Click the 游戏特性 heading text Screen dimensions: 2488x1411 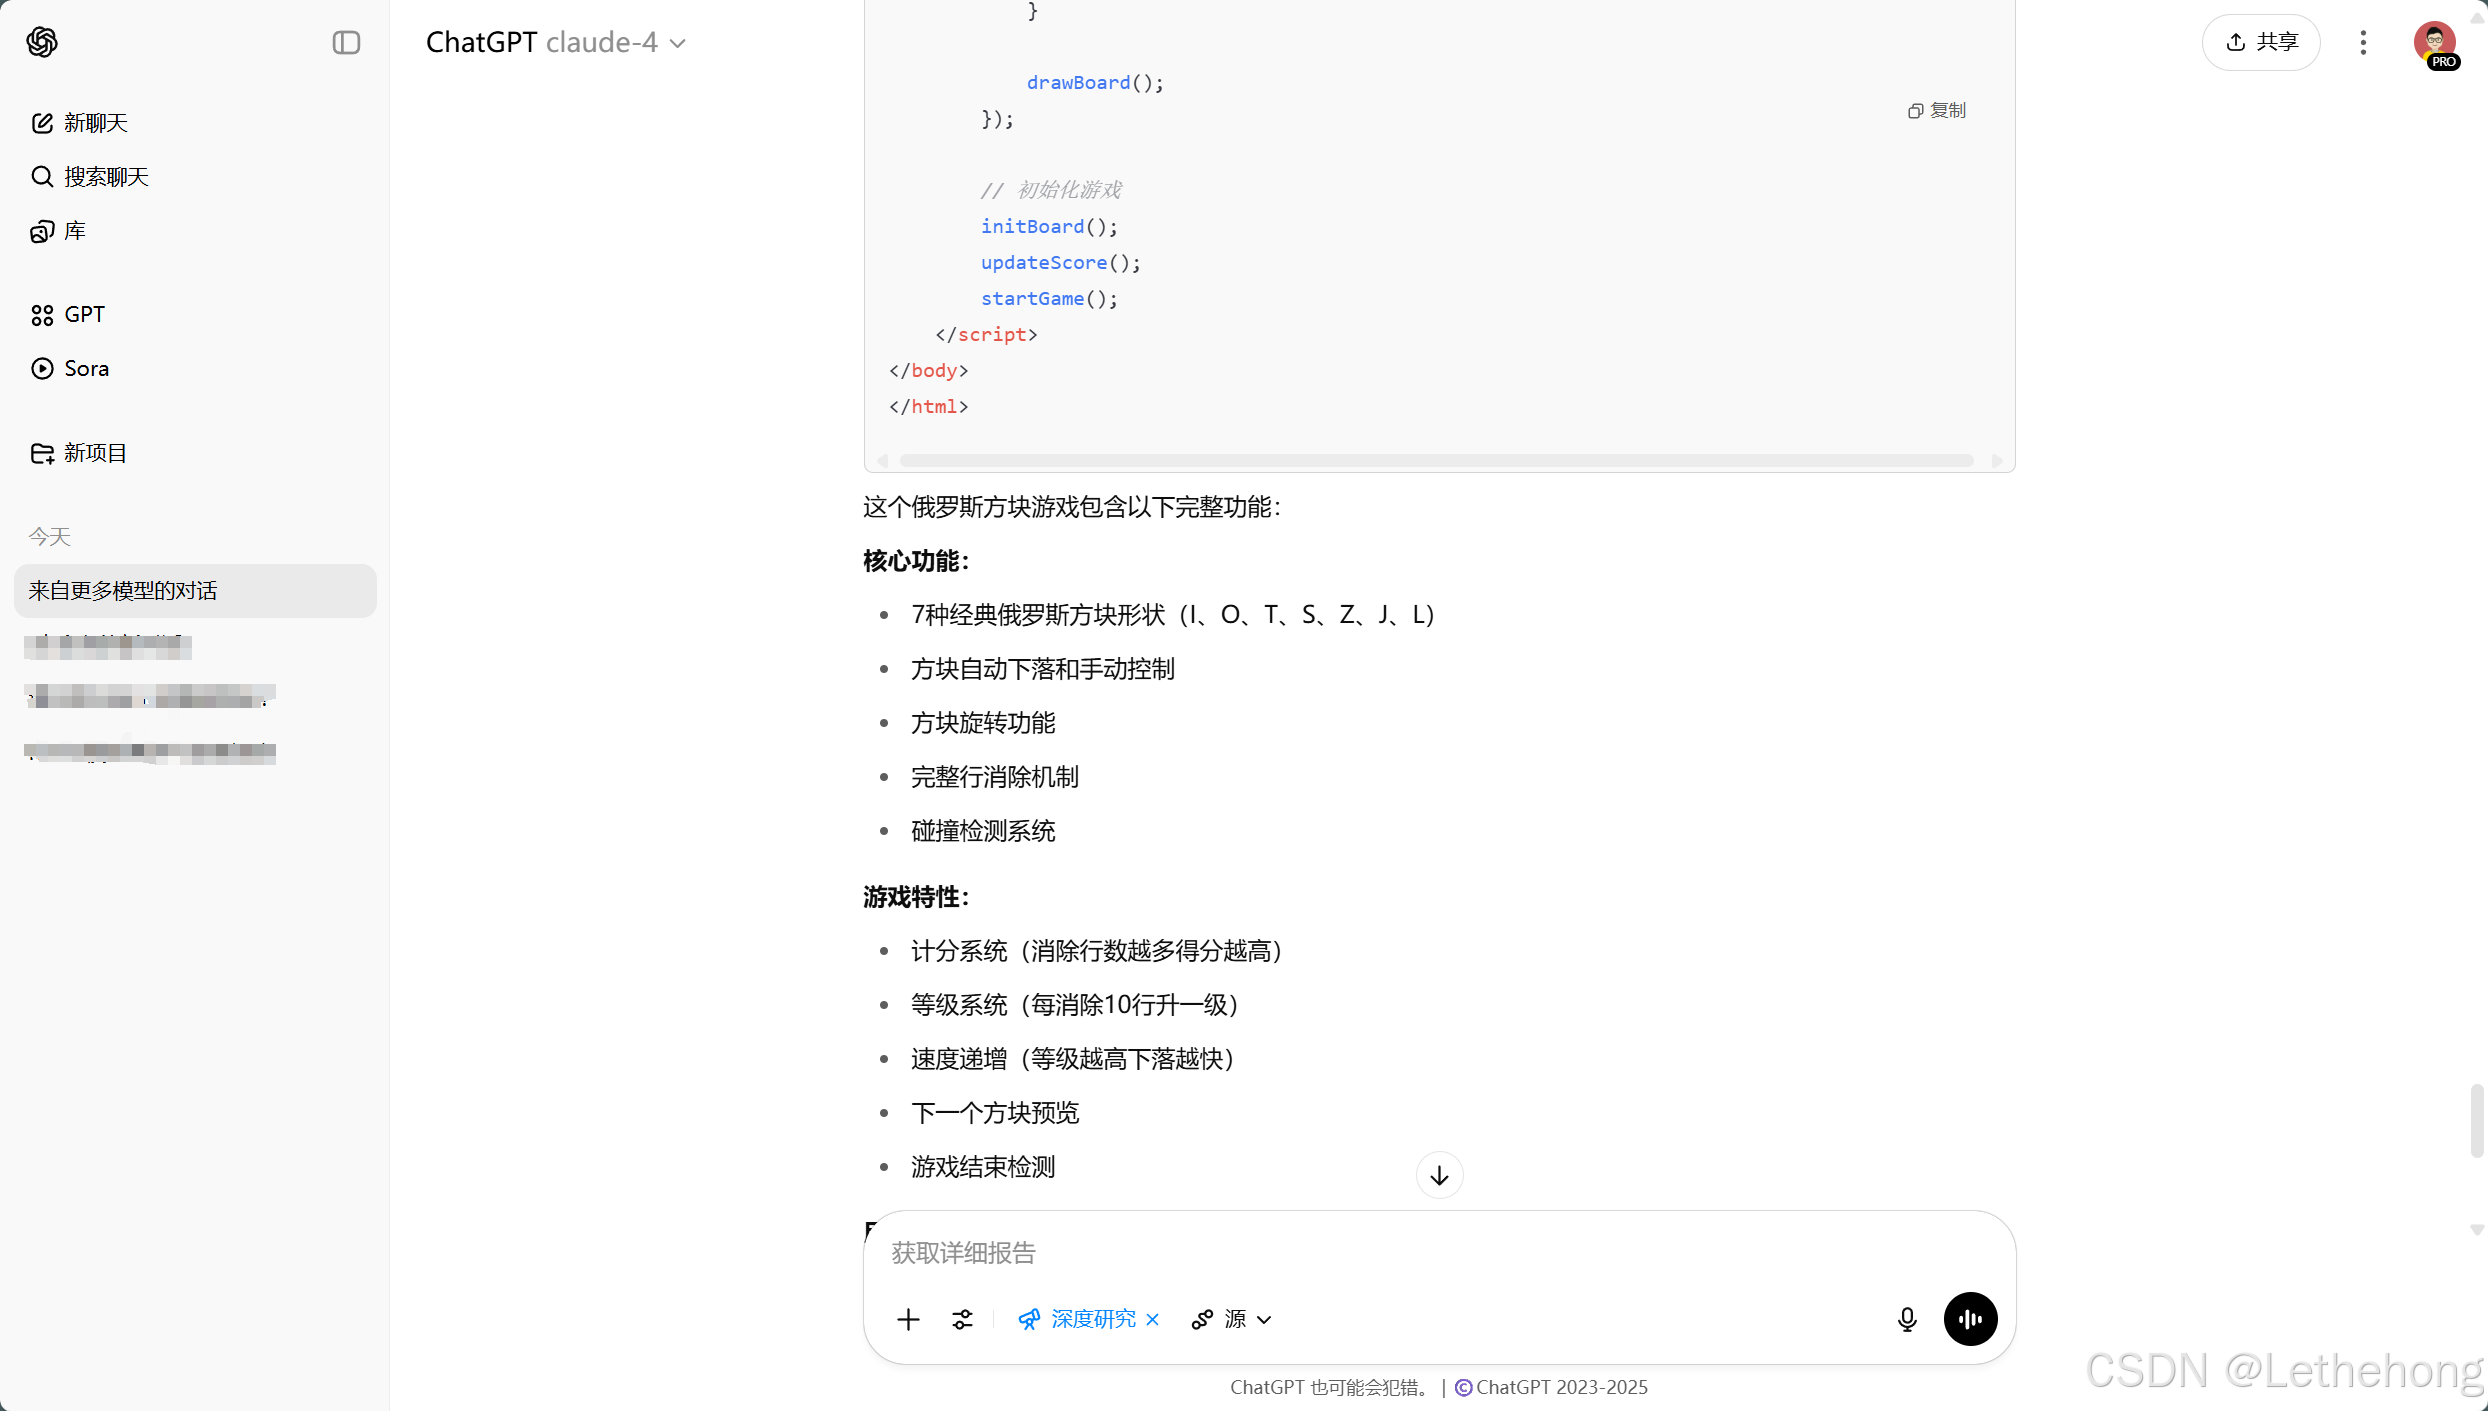pyautogui.click(x=916, y=897)
